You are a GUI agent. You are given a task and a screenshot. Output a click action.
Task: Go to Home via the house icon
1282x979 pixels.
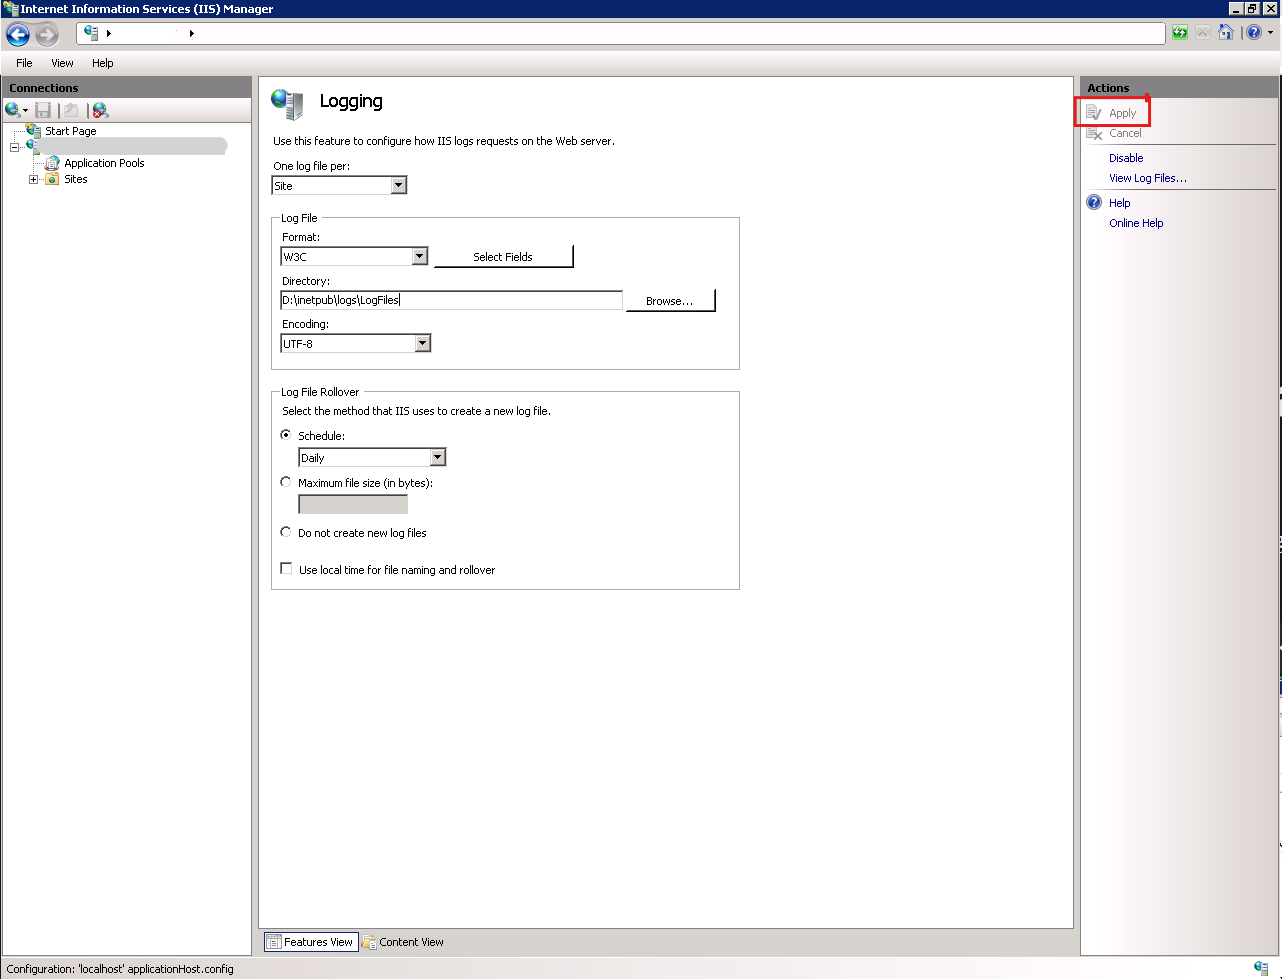(1225, 33)
